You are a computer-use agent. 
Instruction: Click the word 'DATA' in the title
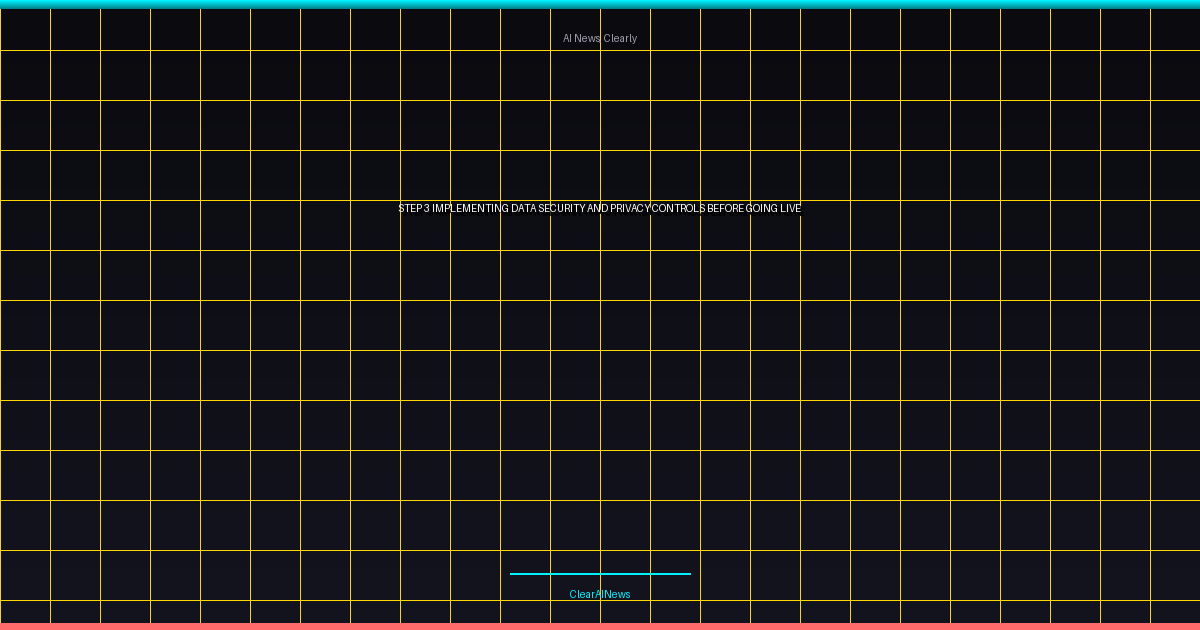pyautogui.click(x=524, y=209)
